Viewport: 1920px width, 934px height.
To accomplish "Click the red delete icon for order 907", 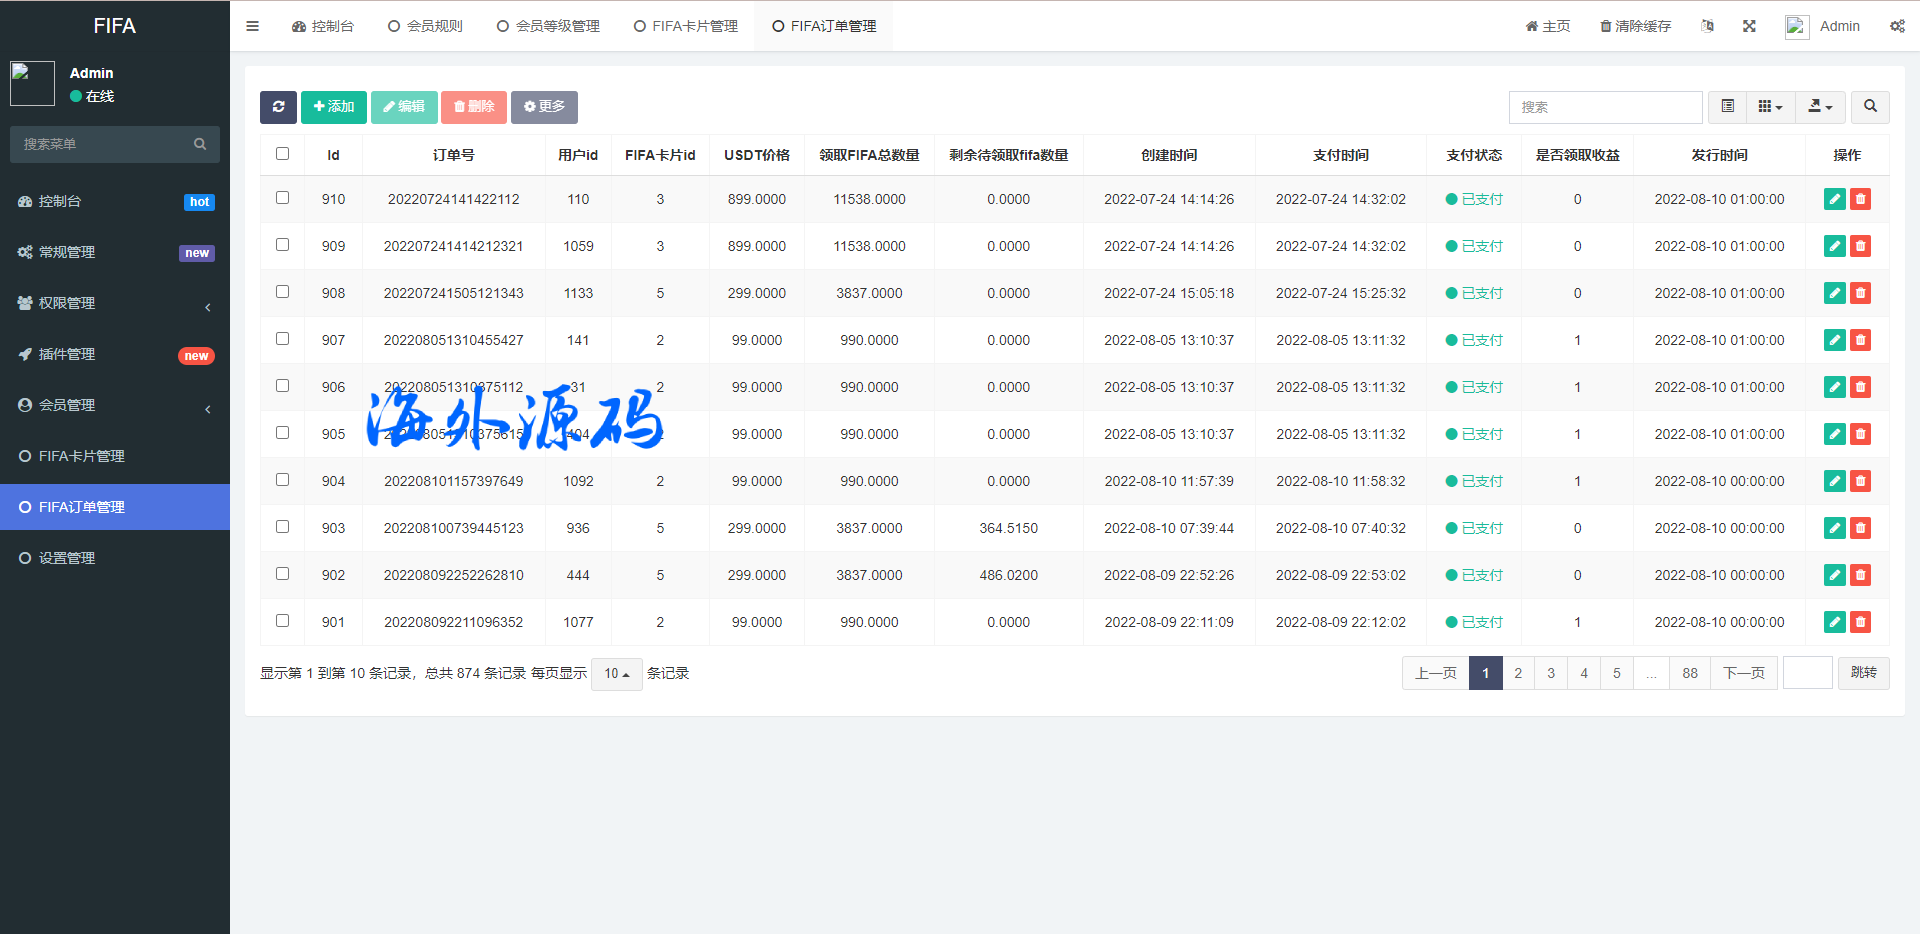I will [1860, 340].
